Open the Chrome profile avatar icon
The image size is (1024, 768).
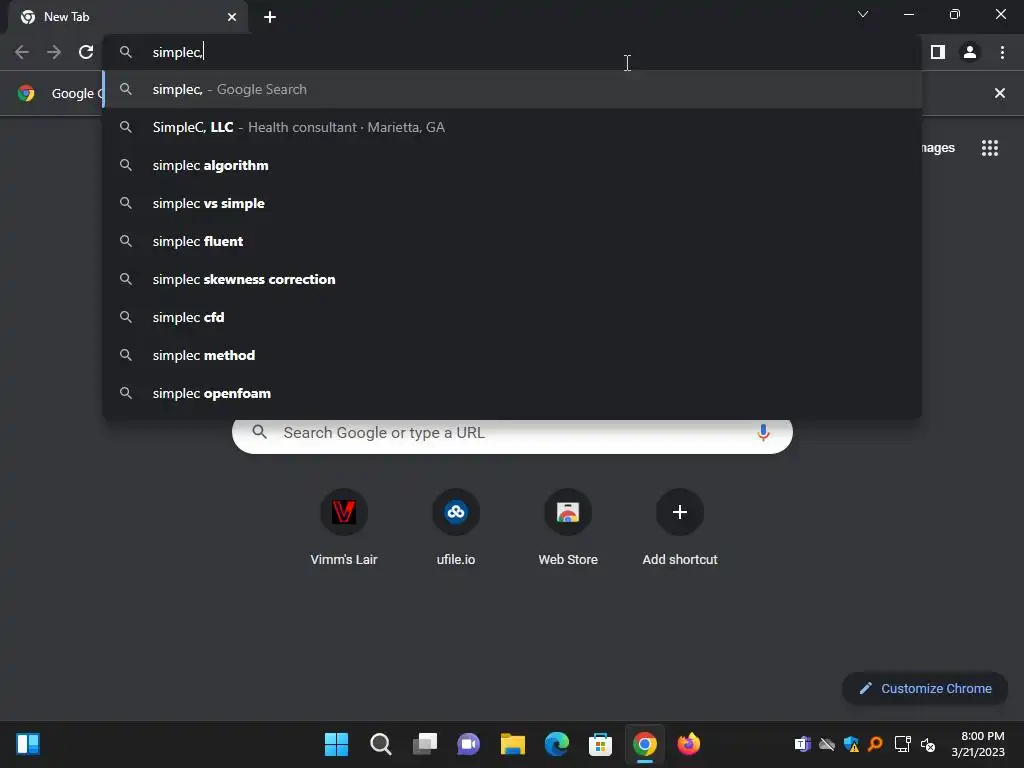970,52
